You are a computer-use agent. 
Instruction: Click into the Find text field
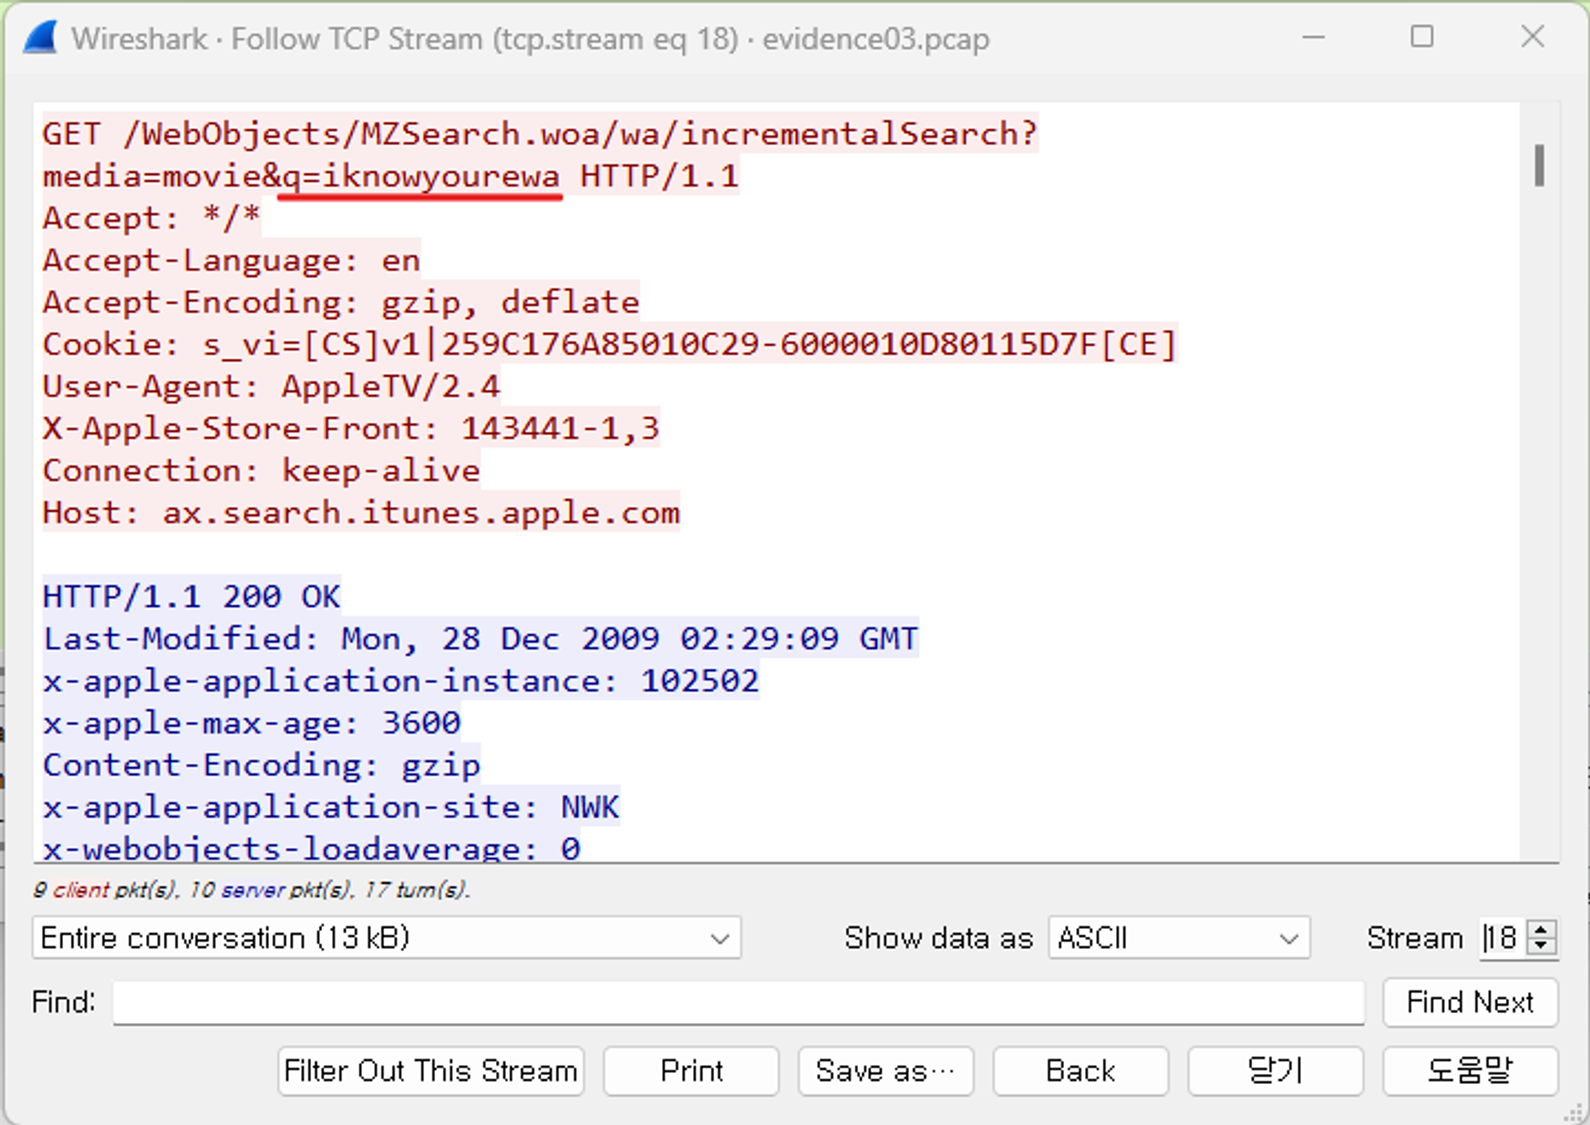point(738,1002)
